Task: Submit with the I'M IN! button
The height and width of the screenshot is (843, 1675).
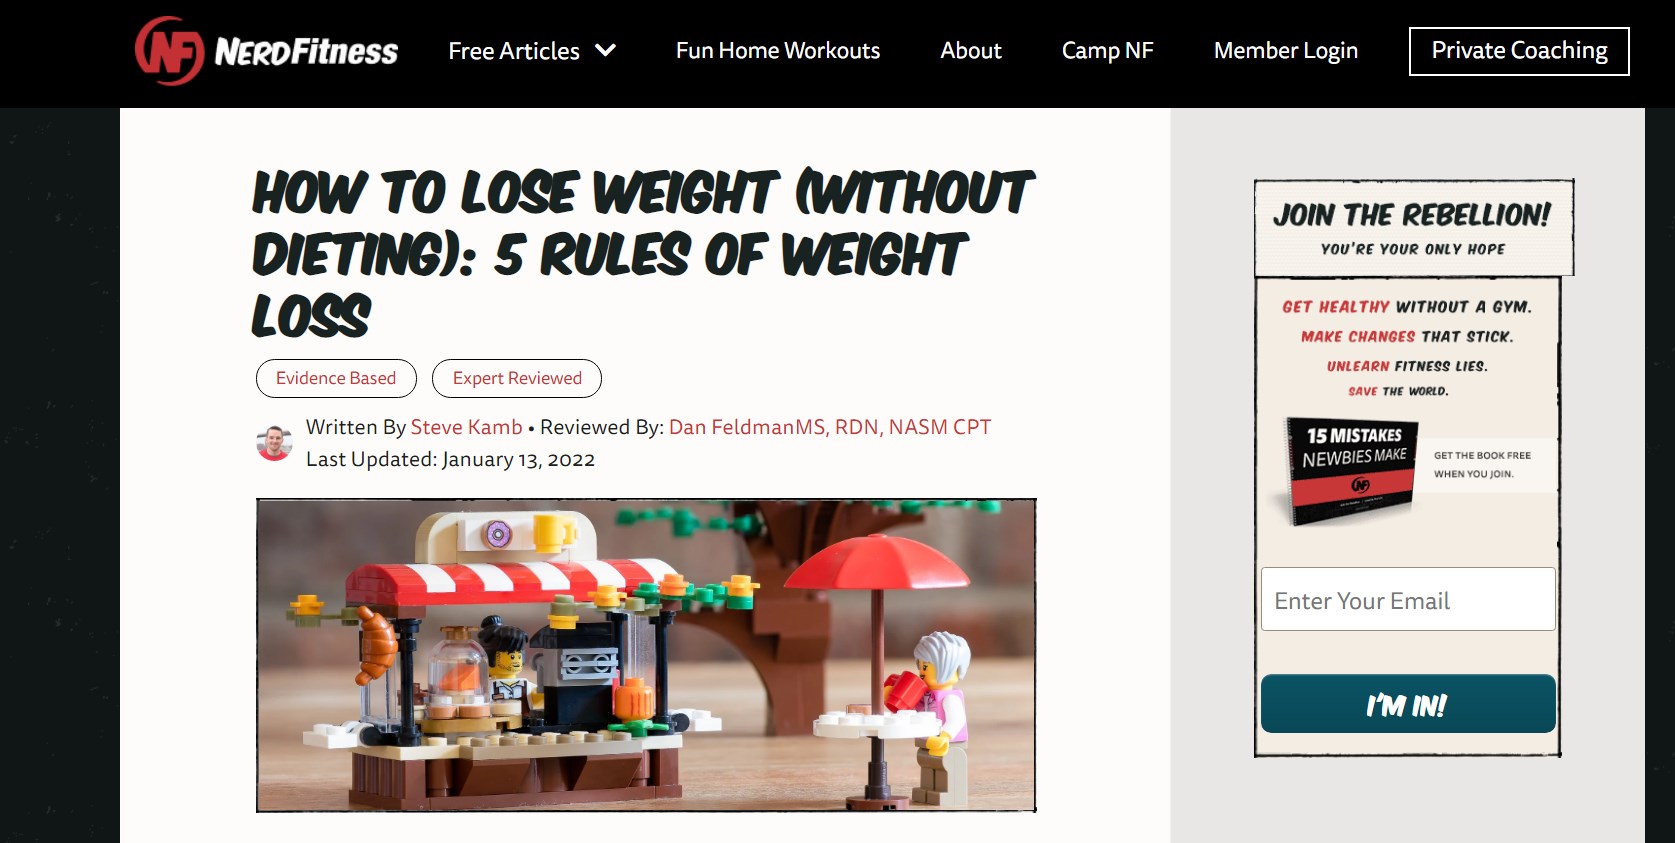Action: point(1408,704)
